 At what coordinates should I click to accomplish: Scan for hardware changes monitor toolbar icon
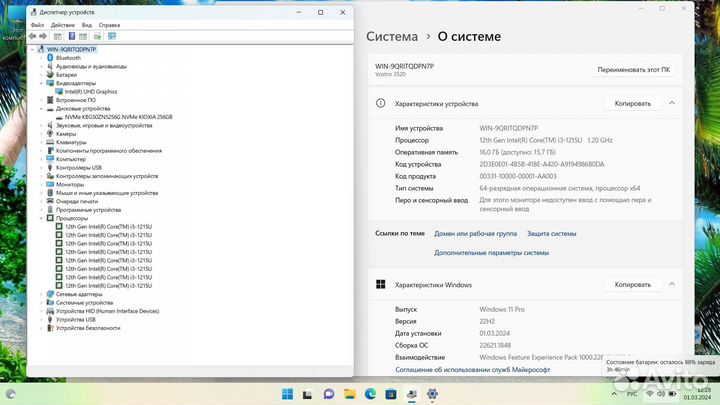112,36
